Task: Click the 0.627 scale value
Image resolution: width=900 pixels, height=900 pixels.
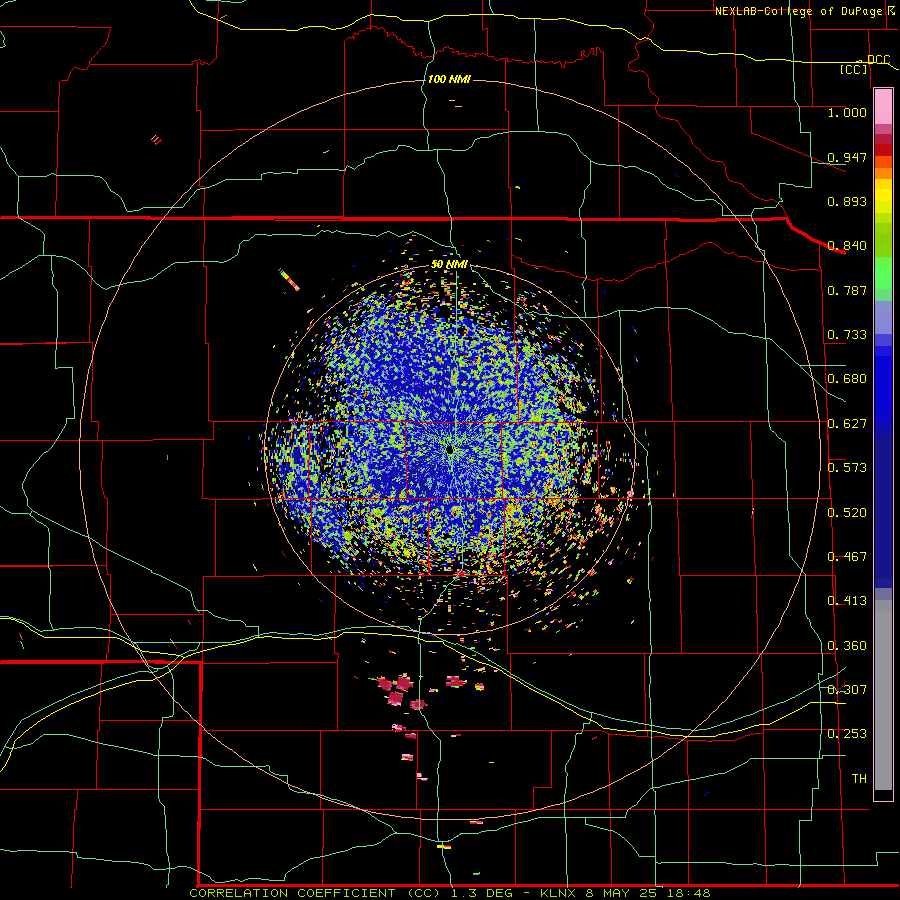Action: (847, 424)
